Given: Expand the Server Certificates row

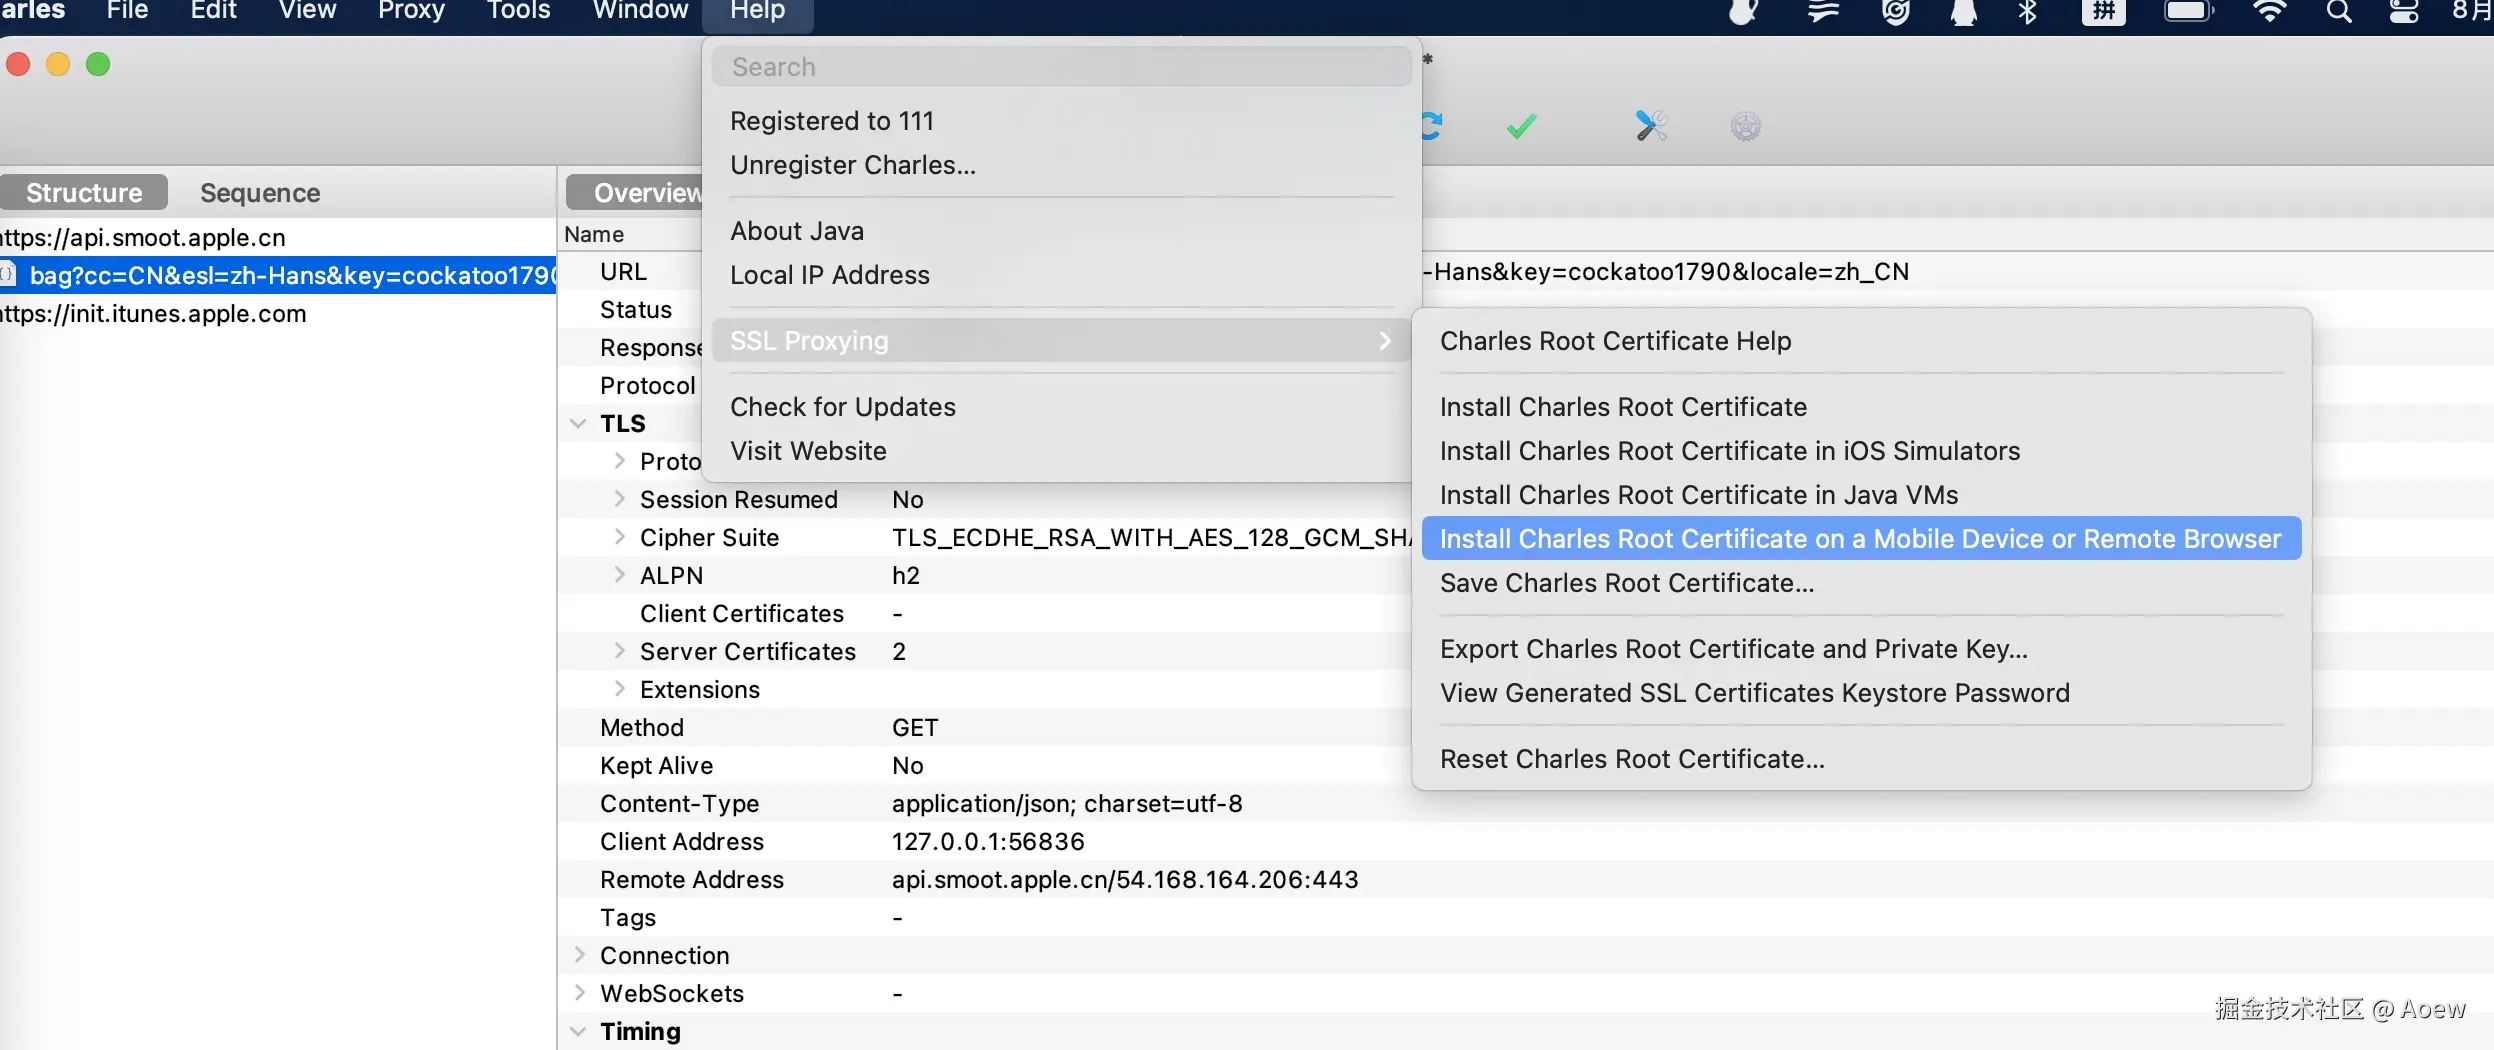Looking at the screenshot, I should click(619, 651).
